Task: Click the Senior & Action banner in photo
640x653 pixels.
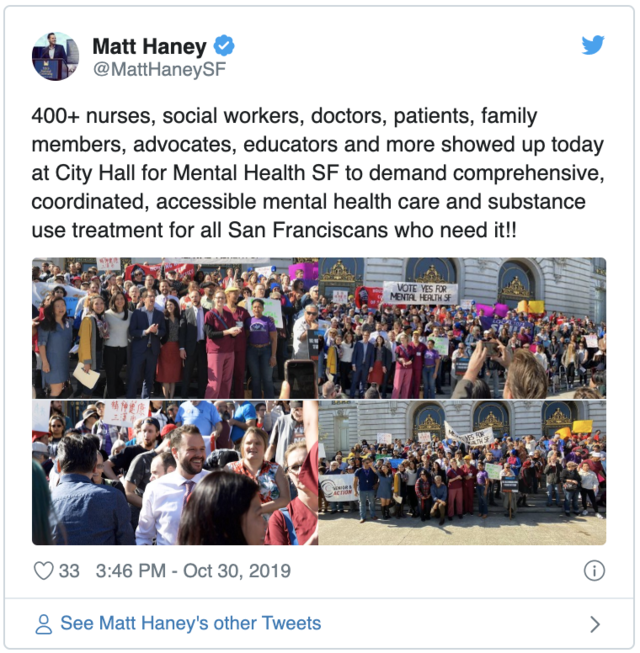Action: tap(338, 488)
